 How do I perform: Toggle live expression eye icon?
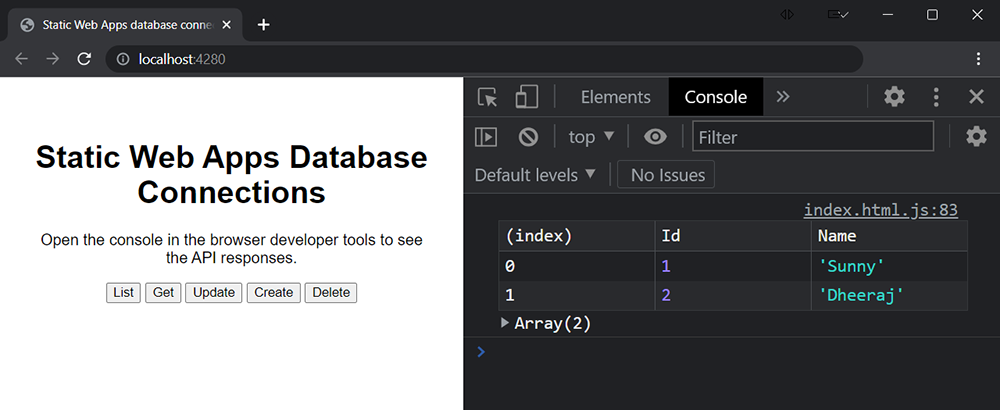coord(655,137)
